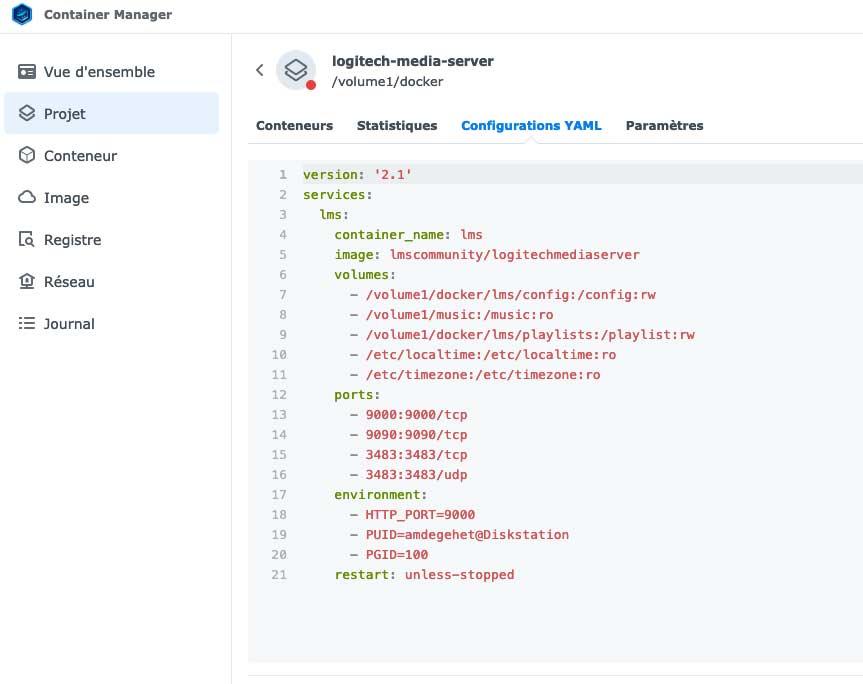Open Registre via its search-document icon

[x=27, y=240]
